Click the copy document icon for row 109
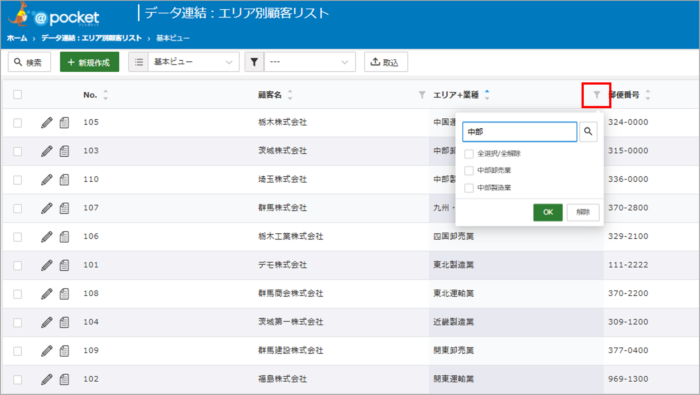This screenshot has width=700, height=395. (x=64, y=351)
